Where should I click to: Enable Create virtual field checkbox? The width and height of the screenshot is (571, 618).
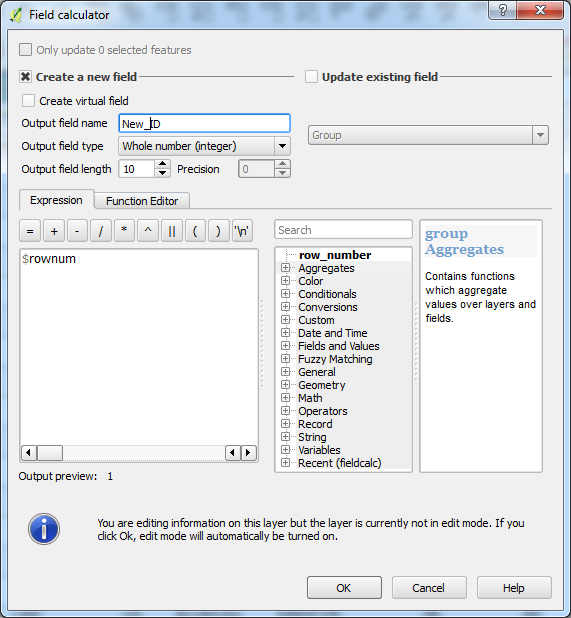(28, 101)
